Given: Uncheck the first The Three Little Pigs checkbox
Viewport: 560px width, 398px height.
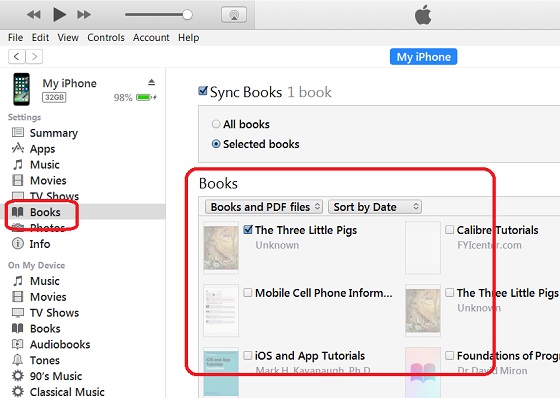Looking at the screenshot, I should [x=248, y=229].
